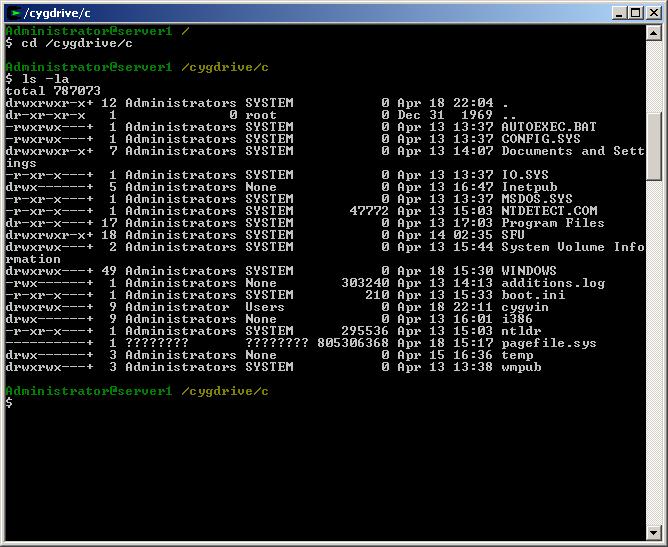Click the /cygdrive/c title bar text

[x=60, y=12]
